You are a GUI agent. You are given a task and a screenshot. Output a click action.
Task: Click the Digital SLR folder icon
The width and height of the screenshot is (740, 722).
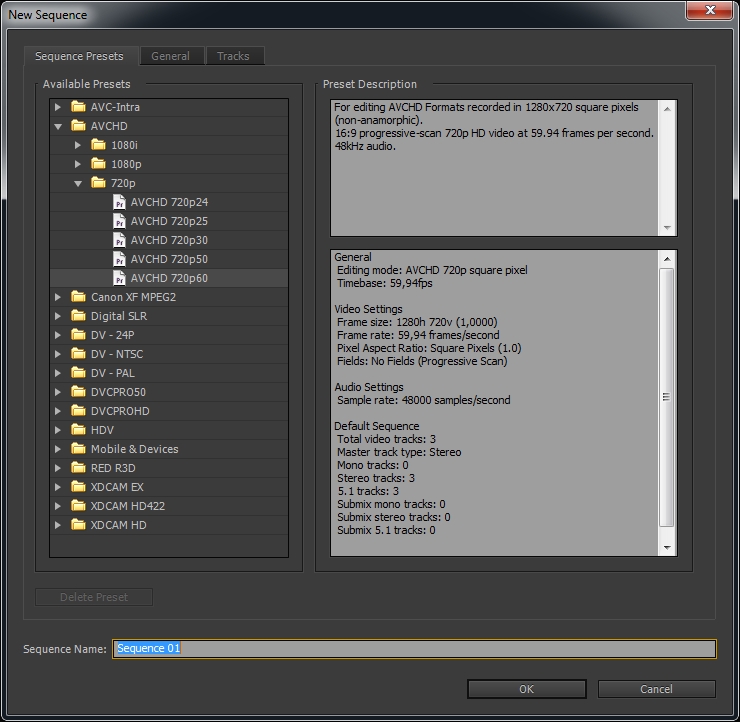(x=78, y=316)
